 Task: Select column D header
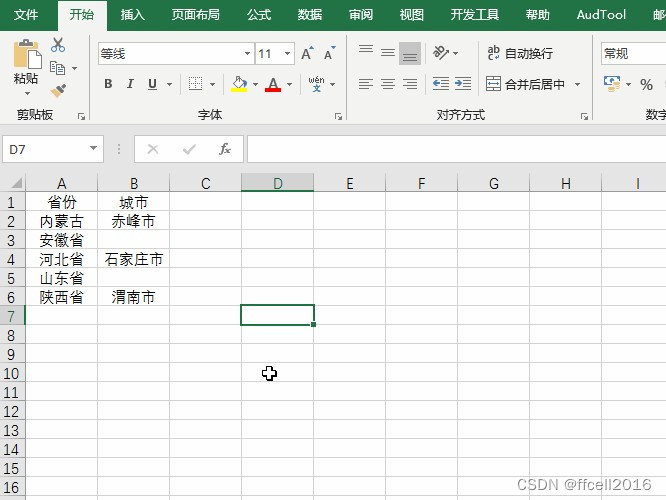[x=277, y=183]
